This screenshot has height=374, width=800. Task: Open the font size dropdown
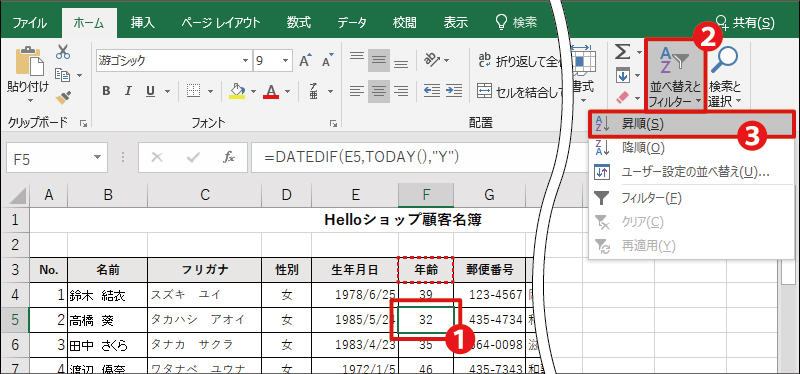coord(286,61)
